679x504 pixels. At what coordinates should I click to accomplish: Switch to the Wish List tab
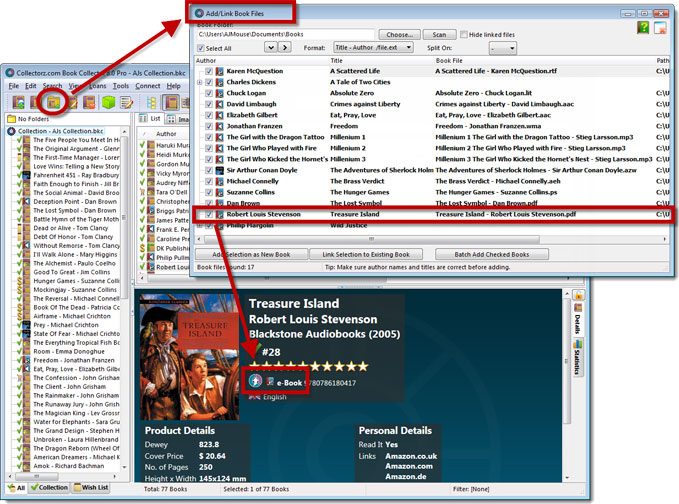pyautogui.click(x=91, y=487)
